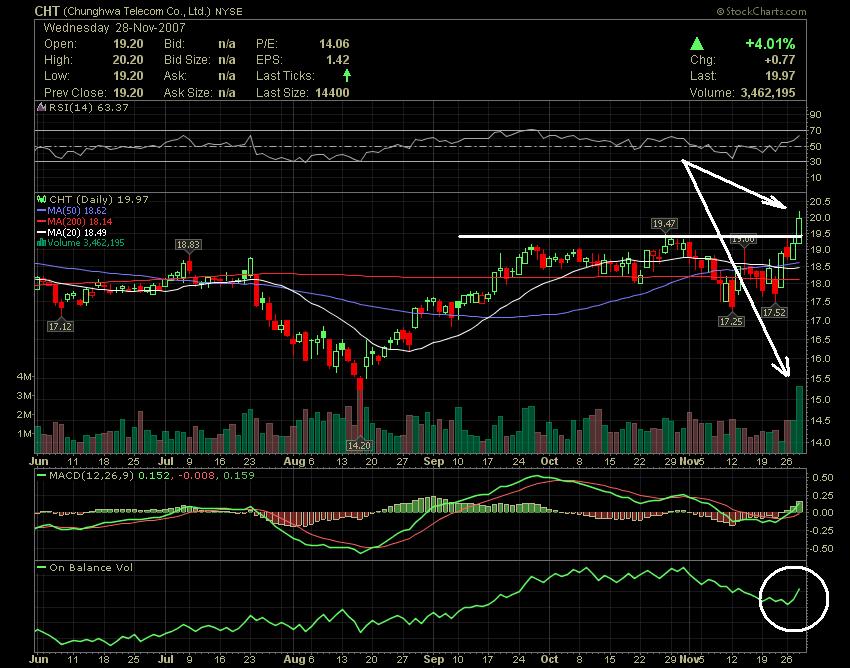Click the High value 20.20
Screen dimensions: 850x668
coord(128,60)
